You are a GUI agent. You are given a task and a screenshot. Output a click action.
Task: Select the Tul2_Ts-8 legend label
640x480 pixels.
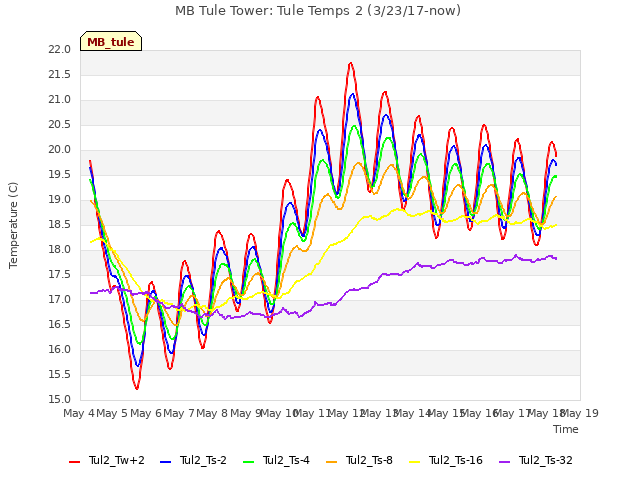[369, 460]
